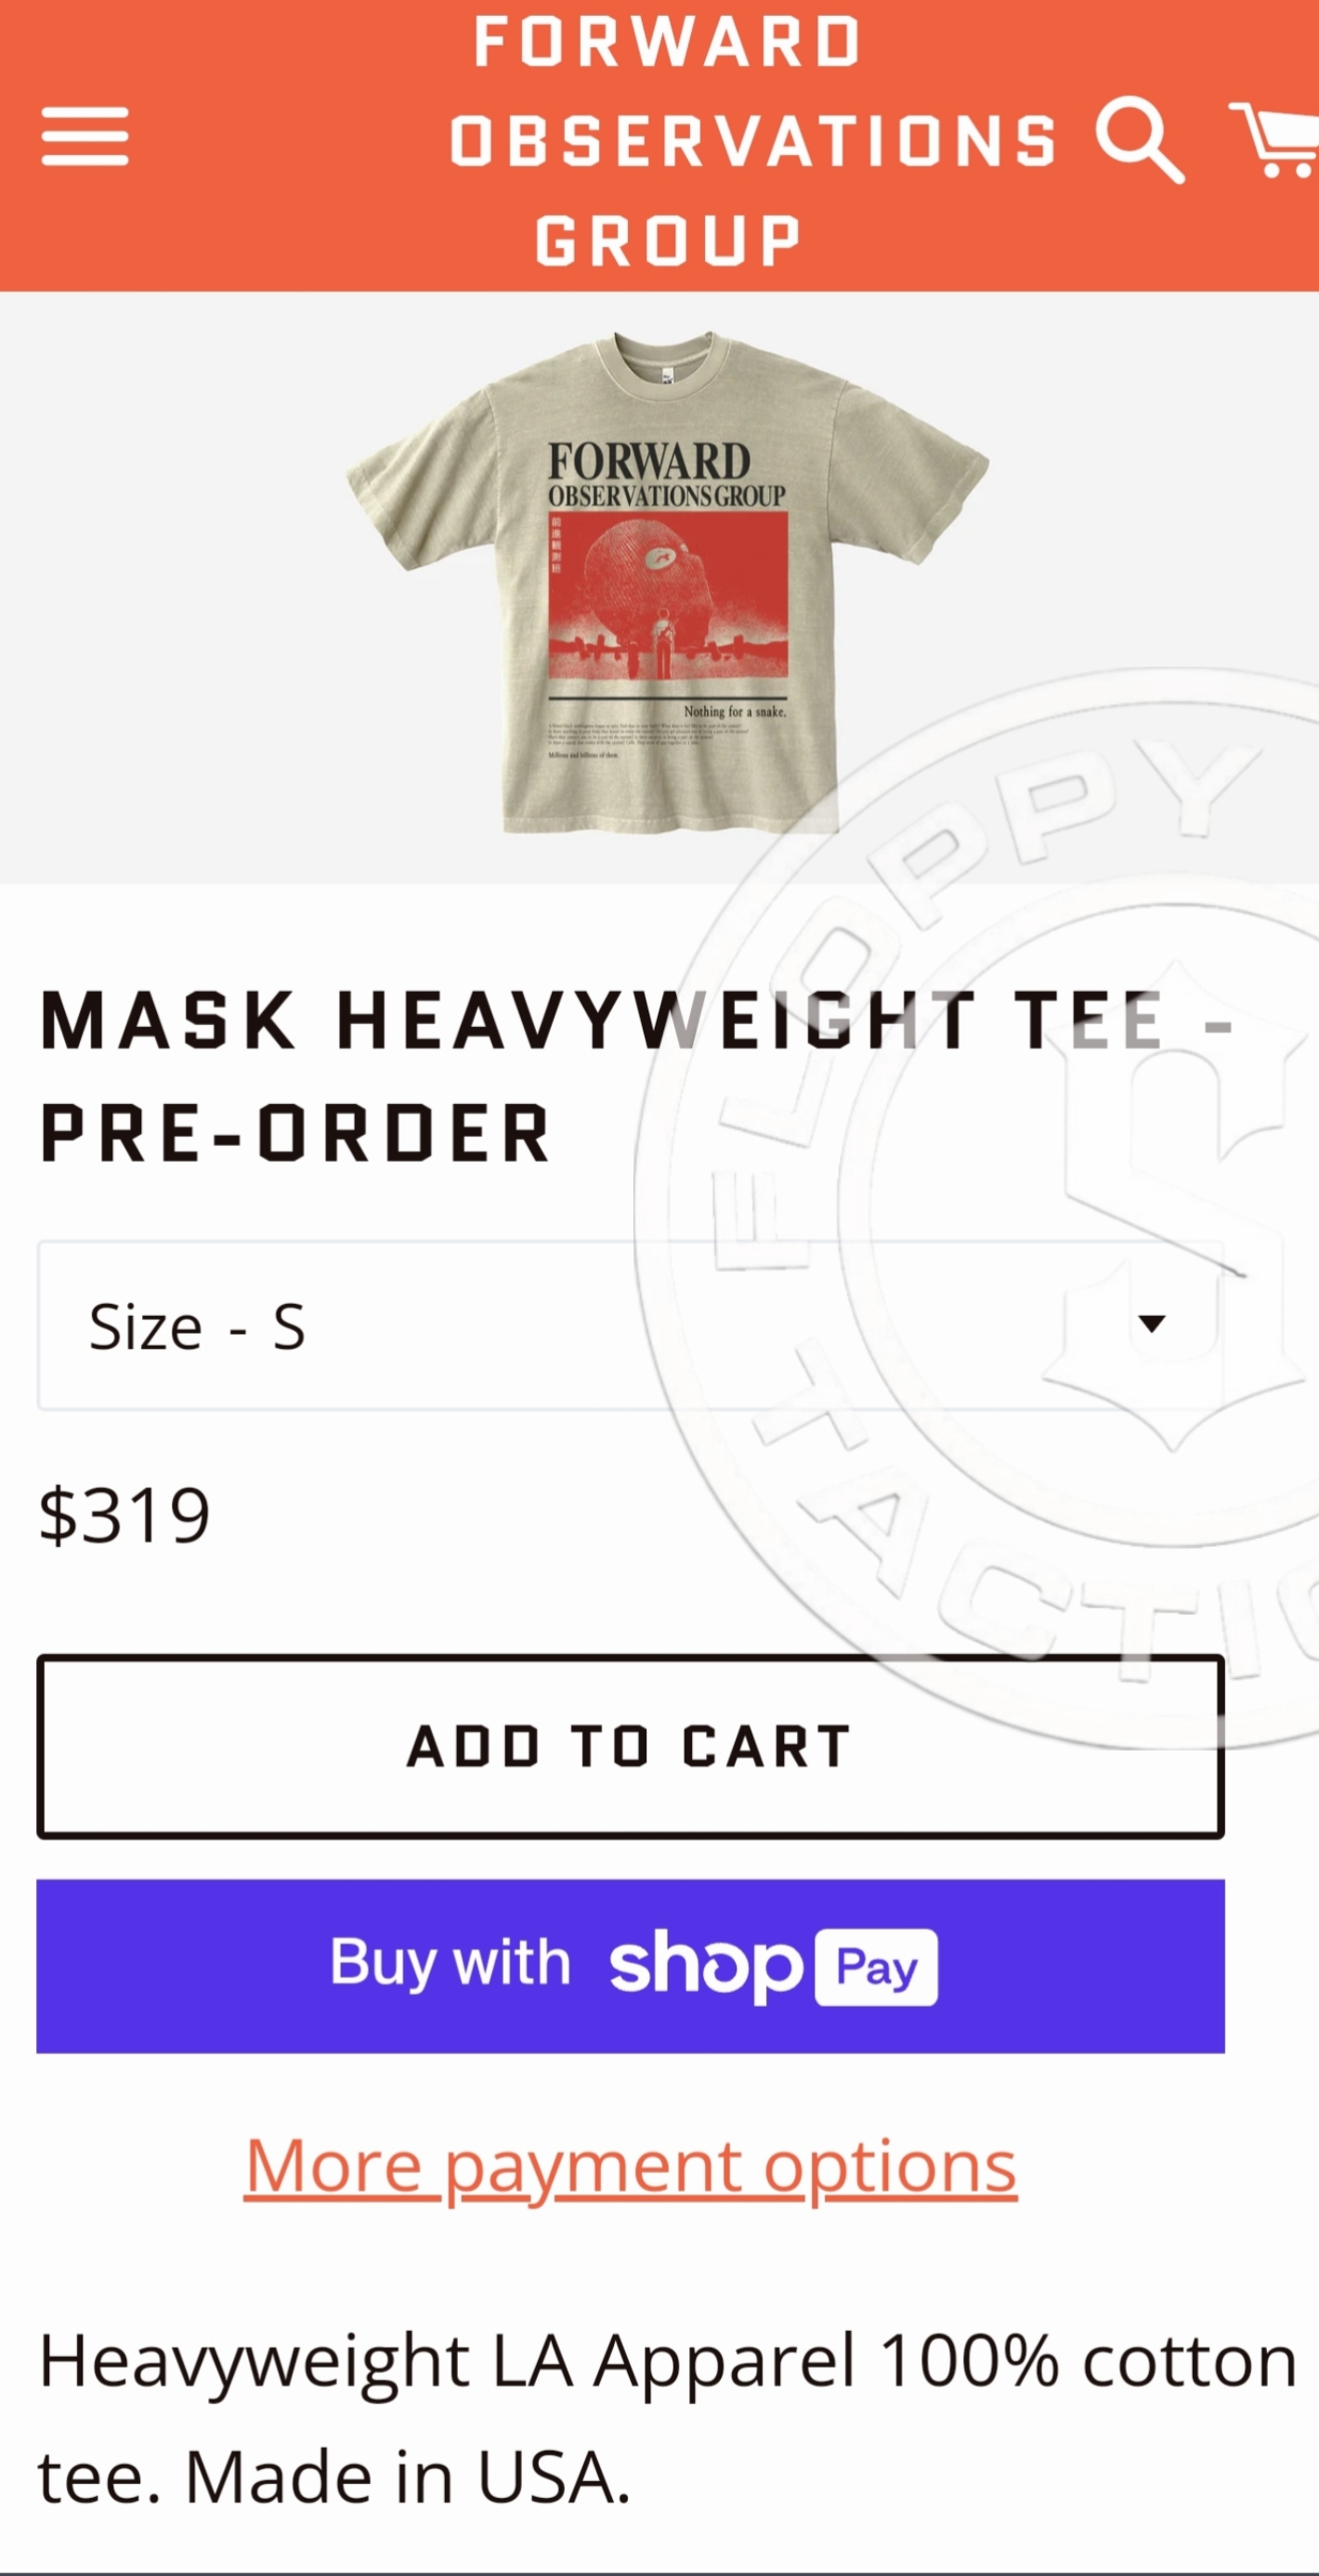Tap the shield S logo in watermark
1319x2576 pixels.
coord(1180,1210)
